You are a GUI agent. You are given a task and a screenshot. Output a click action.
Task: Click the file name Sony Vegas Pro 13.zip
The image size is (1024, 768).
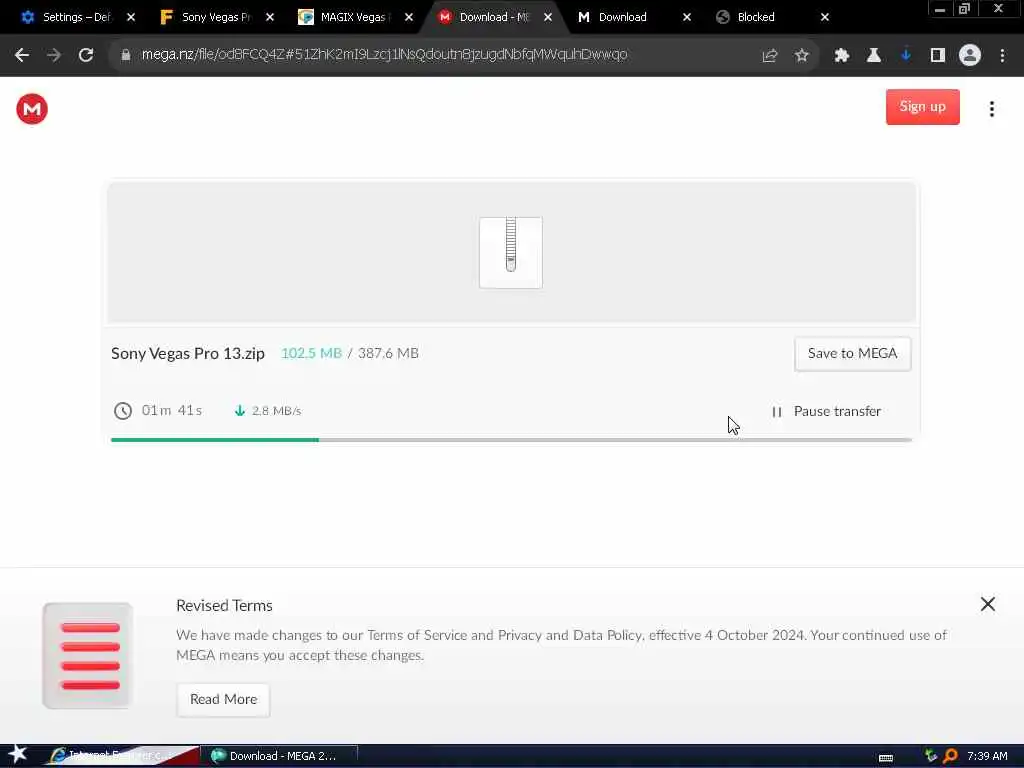pos(188,354)
